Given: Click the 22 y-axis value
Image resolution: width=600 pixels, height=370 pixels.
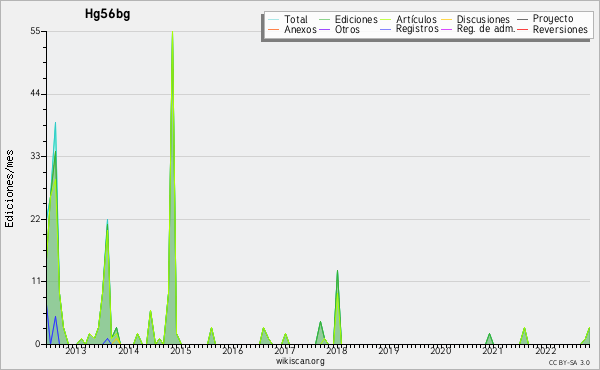Looking at the screenshot, I should tap(36, 219).
